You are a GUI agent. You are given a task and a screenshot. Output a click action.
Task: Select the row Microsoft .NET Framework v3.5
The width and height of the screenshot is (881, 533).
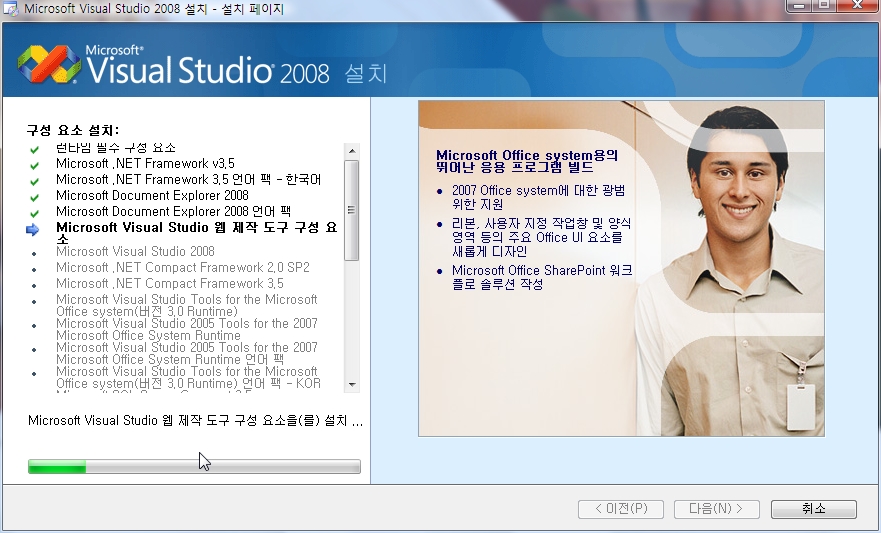click(x=146, y=163)
